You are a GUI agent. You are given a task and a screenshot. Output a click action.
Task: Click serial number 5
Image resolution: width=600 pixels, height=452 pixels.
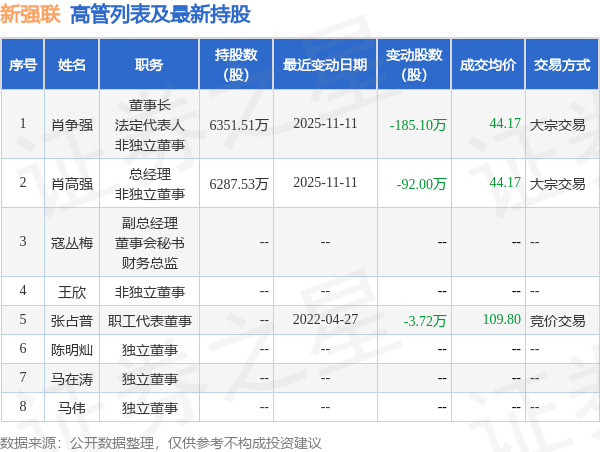pyautogui.click(x=23, y=319)
